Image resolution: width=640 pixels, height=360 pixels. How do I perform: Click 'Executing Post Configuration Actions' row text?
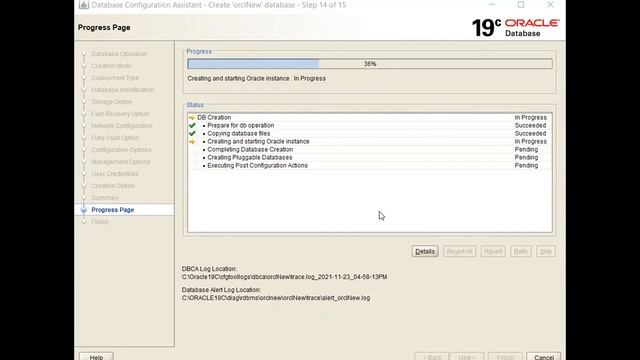(x=257, y=165)
